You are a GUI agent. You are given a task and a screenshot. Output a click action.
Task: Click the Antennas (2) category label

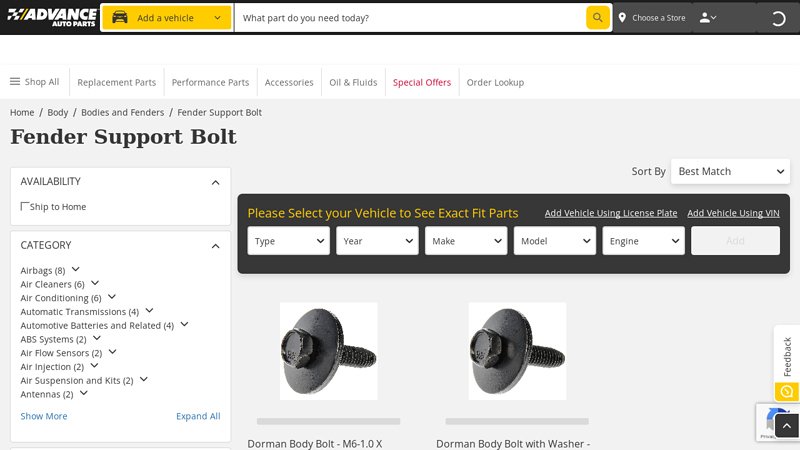coord(47,394)
